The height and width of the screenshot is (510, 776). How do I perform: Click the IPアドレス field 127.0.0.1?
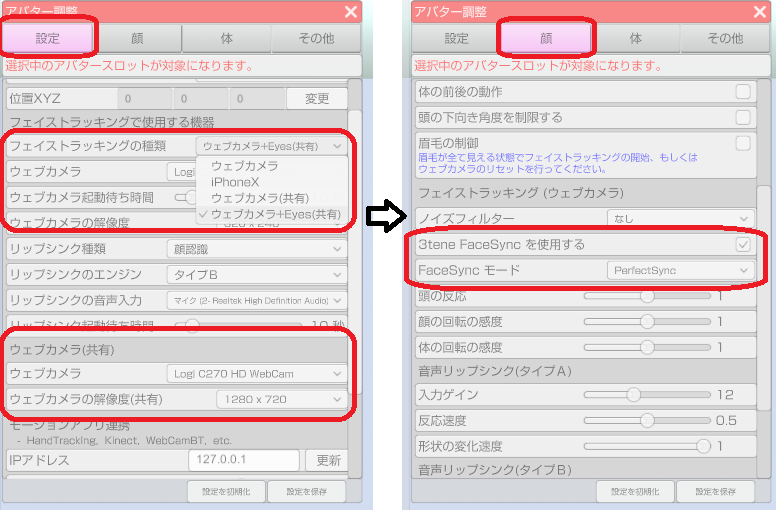coord(243,460)
